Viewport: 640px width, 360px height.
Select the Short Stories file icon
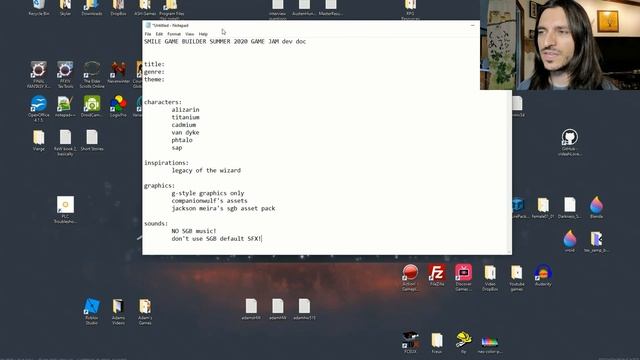92,140
